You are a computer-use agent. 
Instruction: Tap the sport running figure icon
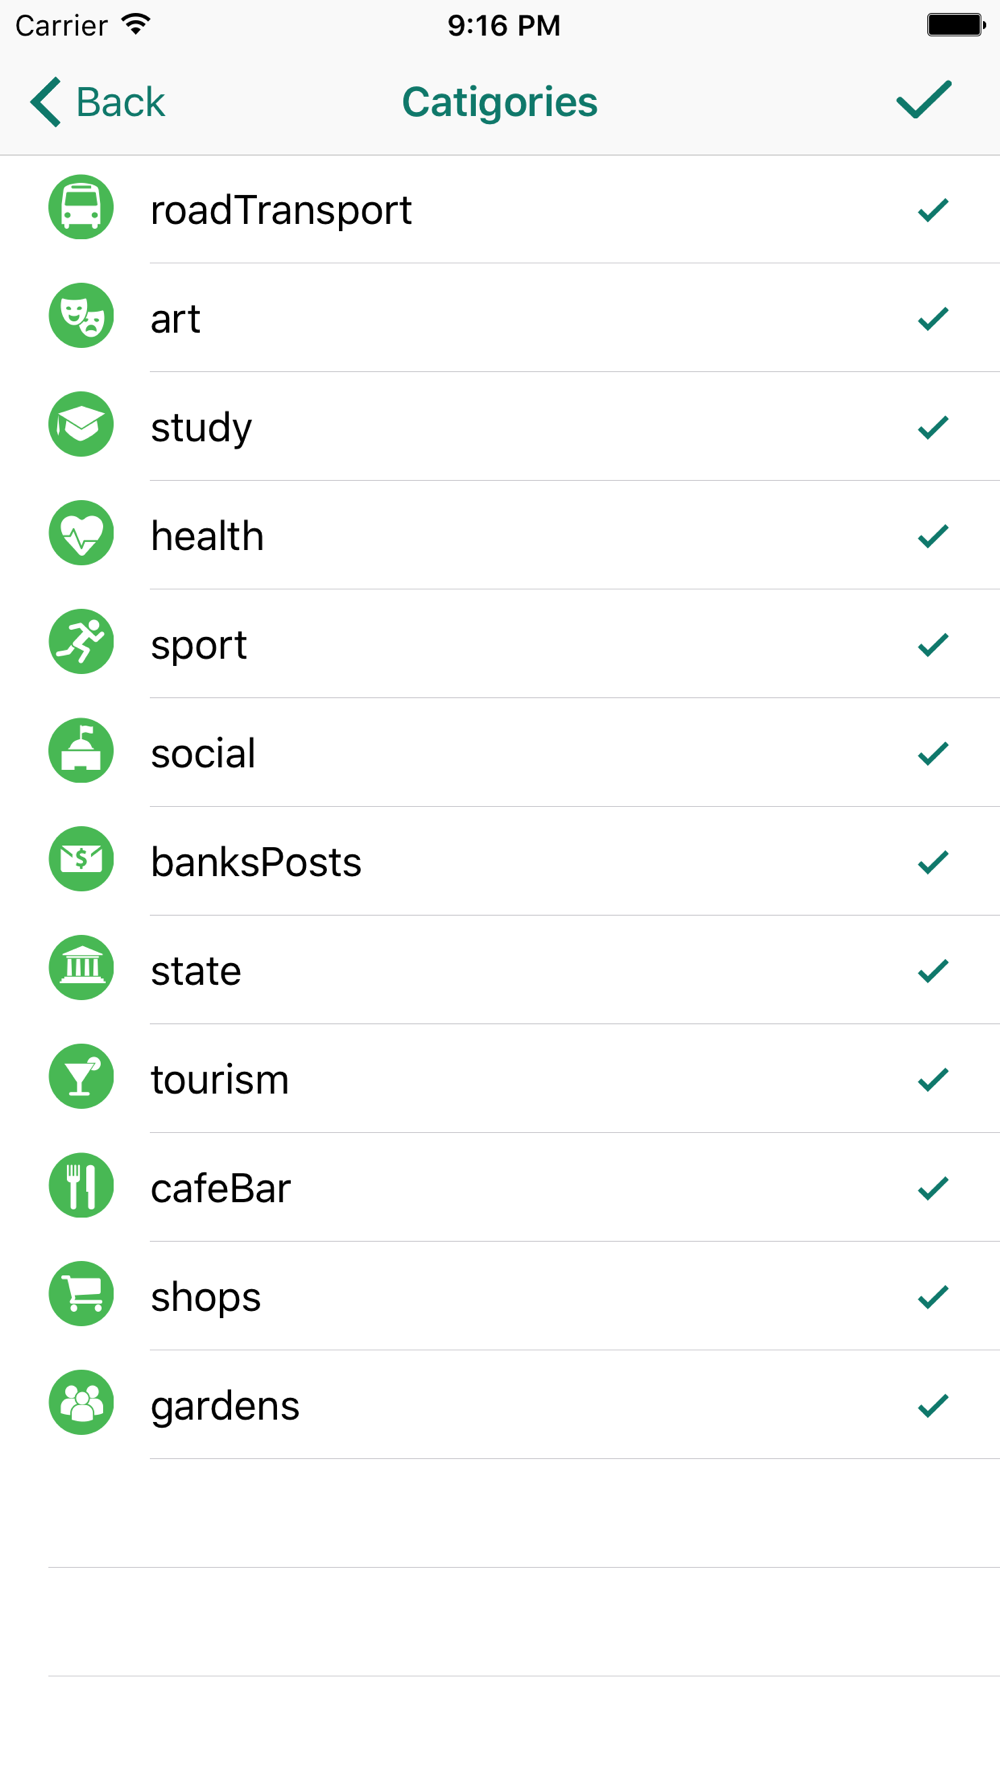pos(81,642)
